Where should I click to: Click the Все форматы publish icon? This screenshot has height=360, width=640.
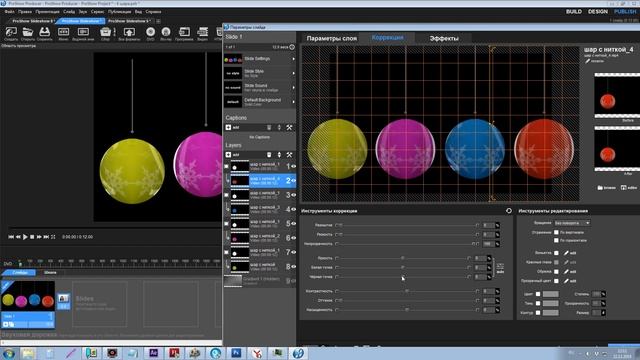(x=129, y=32)
